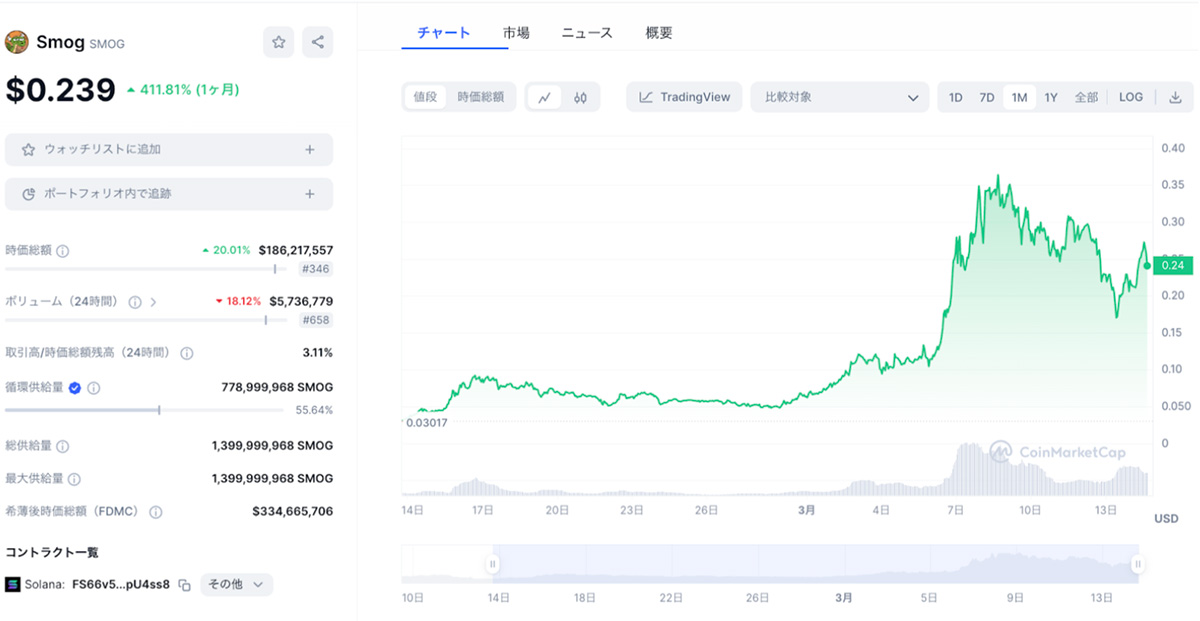This screenshot has height=621, width=1200.
Task: Open info icon next to ボリューム（24時間）
Action: coord(135,301)
